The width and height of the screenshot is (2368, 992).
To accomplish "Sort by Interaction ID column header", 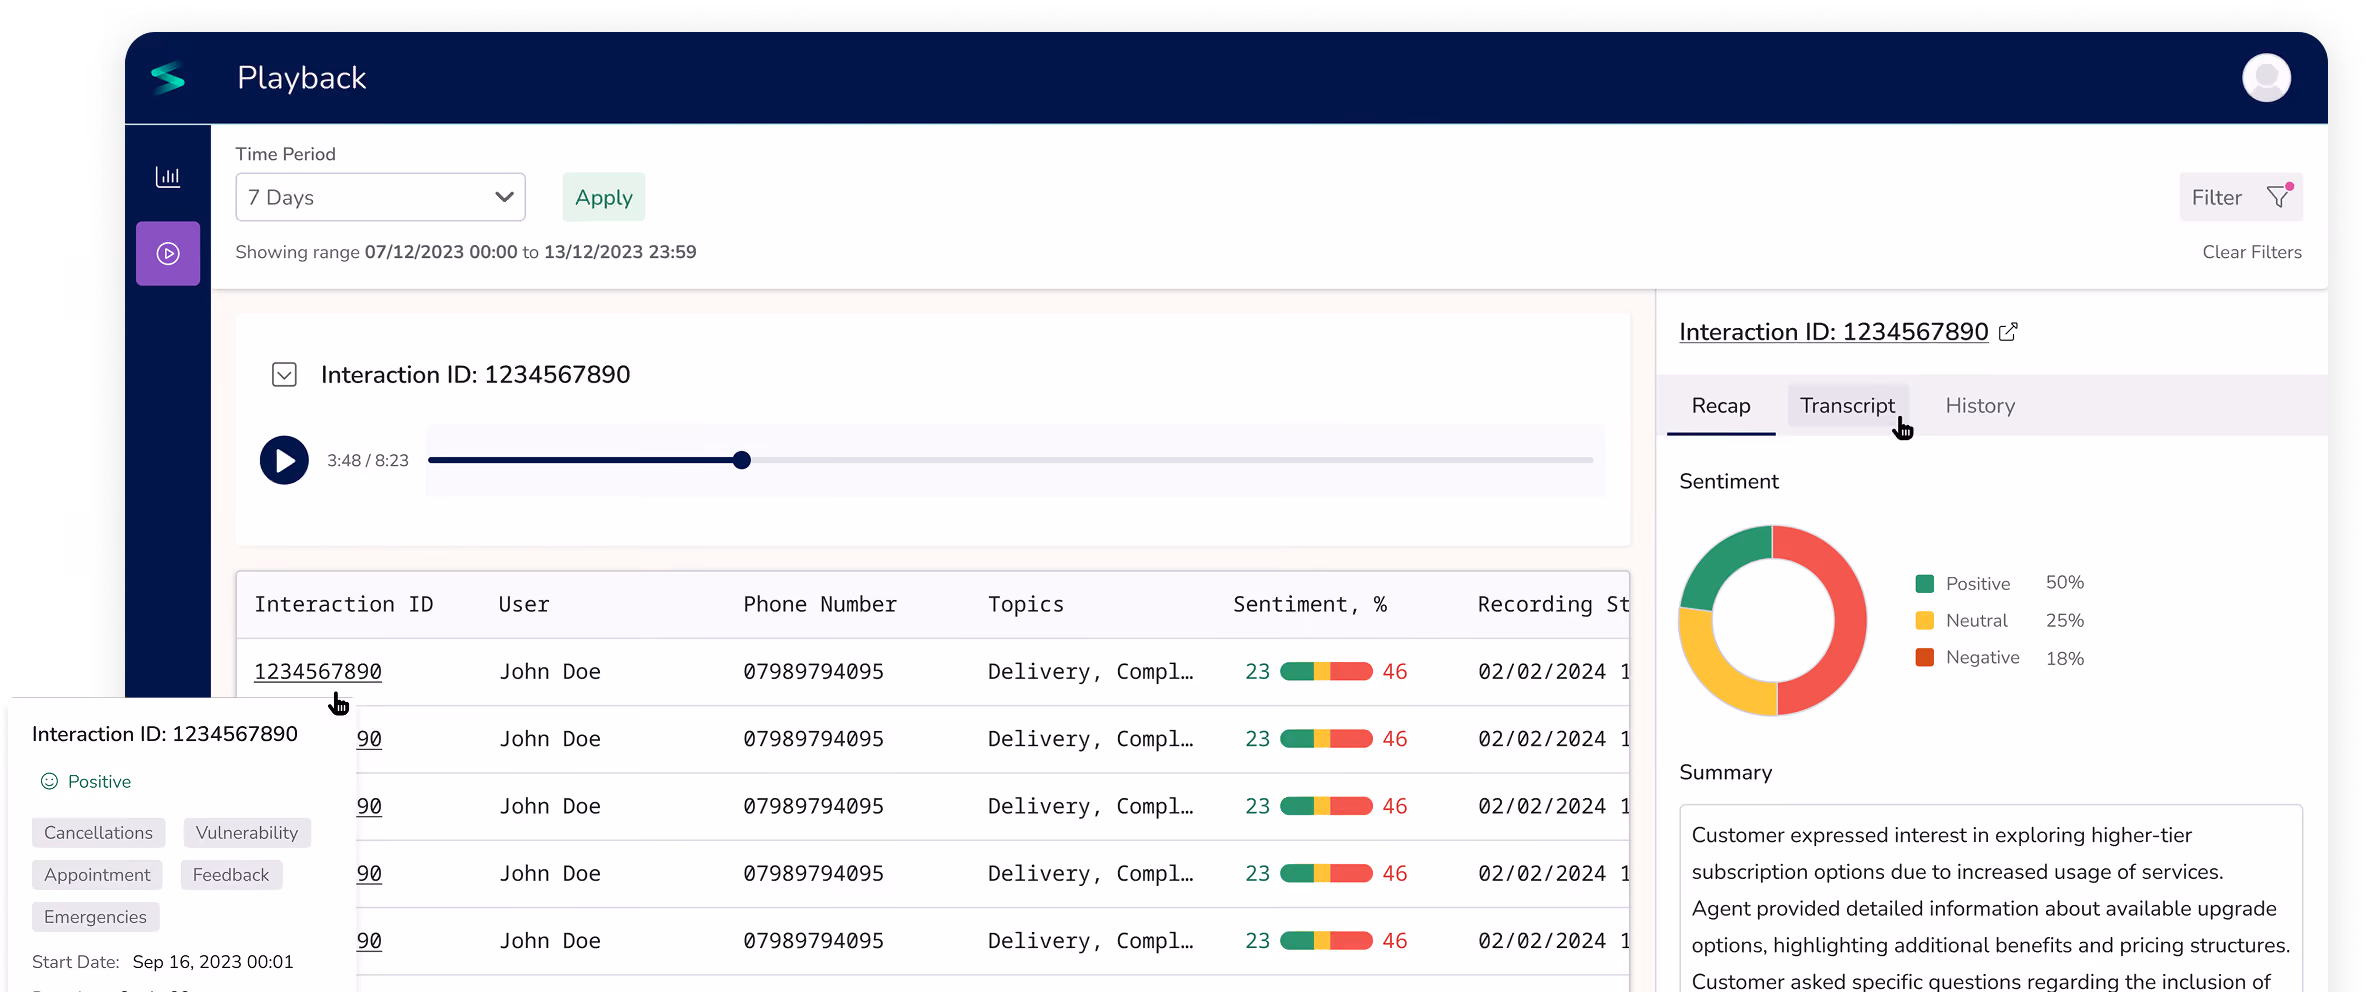I will click(x=344, y=604).
